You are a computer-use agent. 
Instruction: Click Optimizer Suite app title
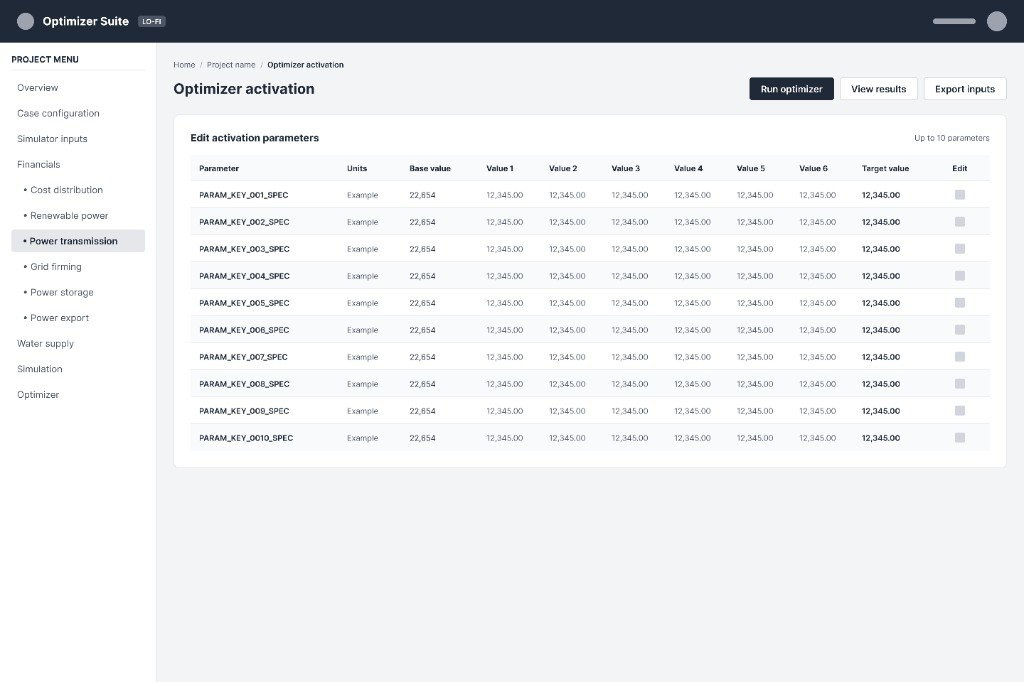(86, 22)
